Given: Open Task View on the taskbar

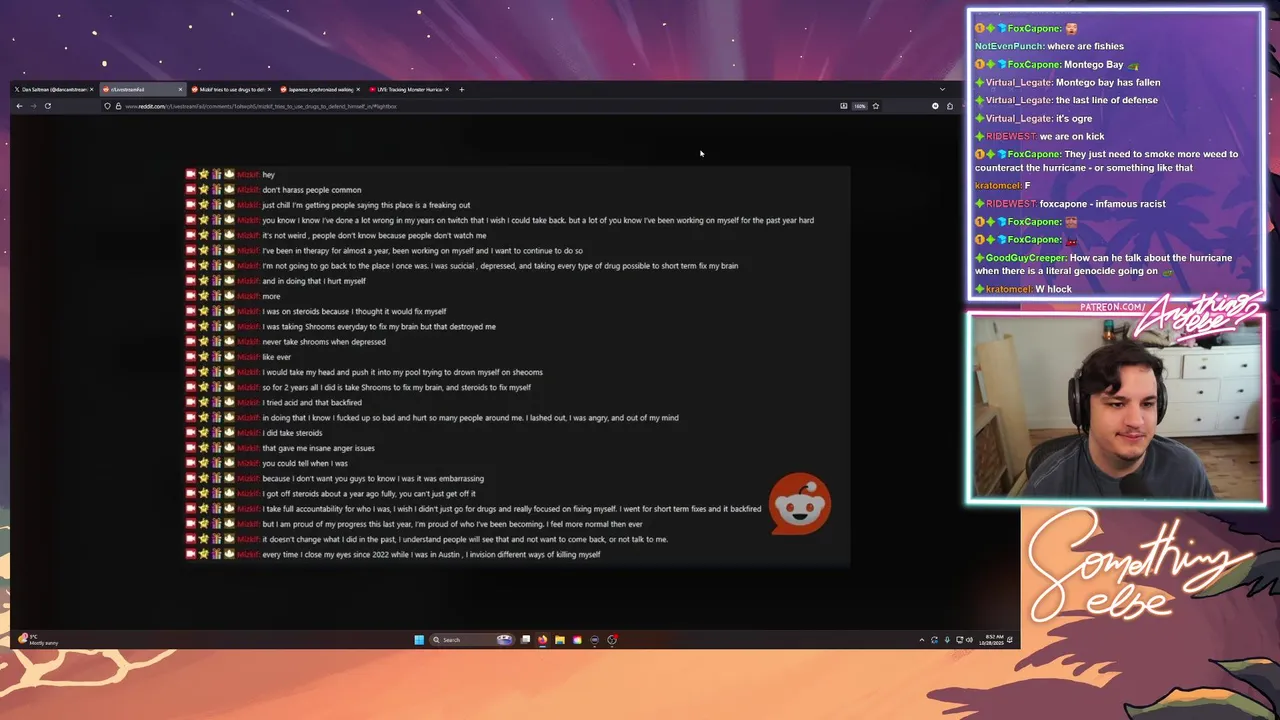Looking at the screenshot, I should 525,640.
